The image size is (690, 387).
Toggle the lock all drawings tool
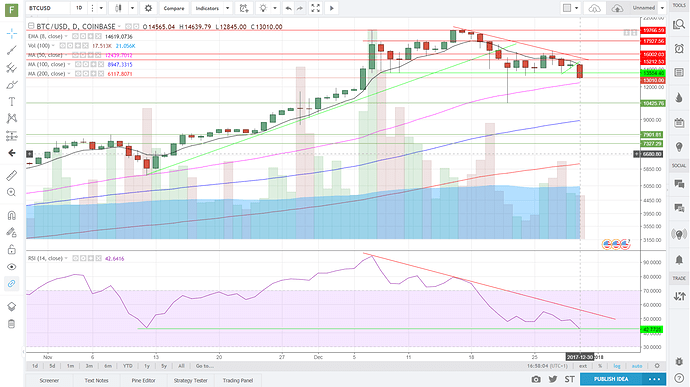12,250
